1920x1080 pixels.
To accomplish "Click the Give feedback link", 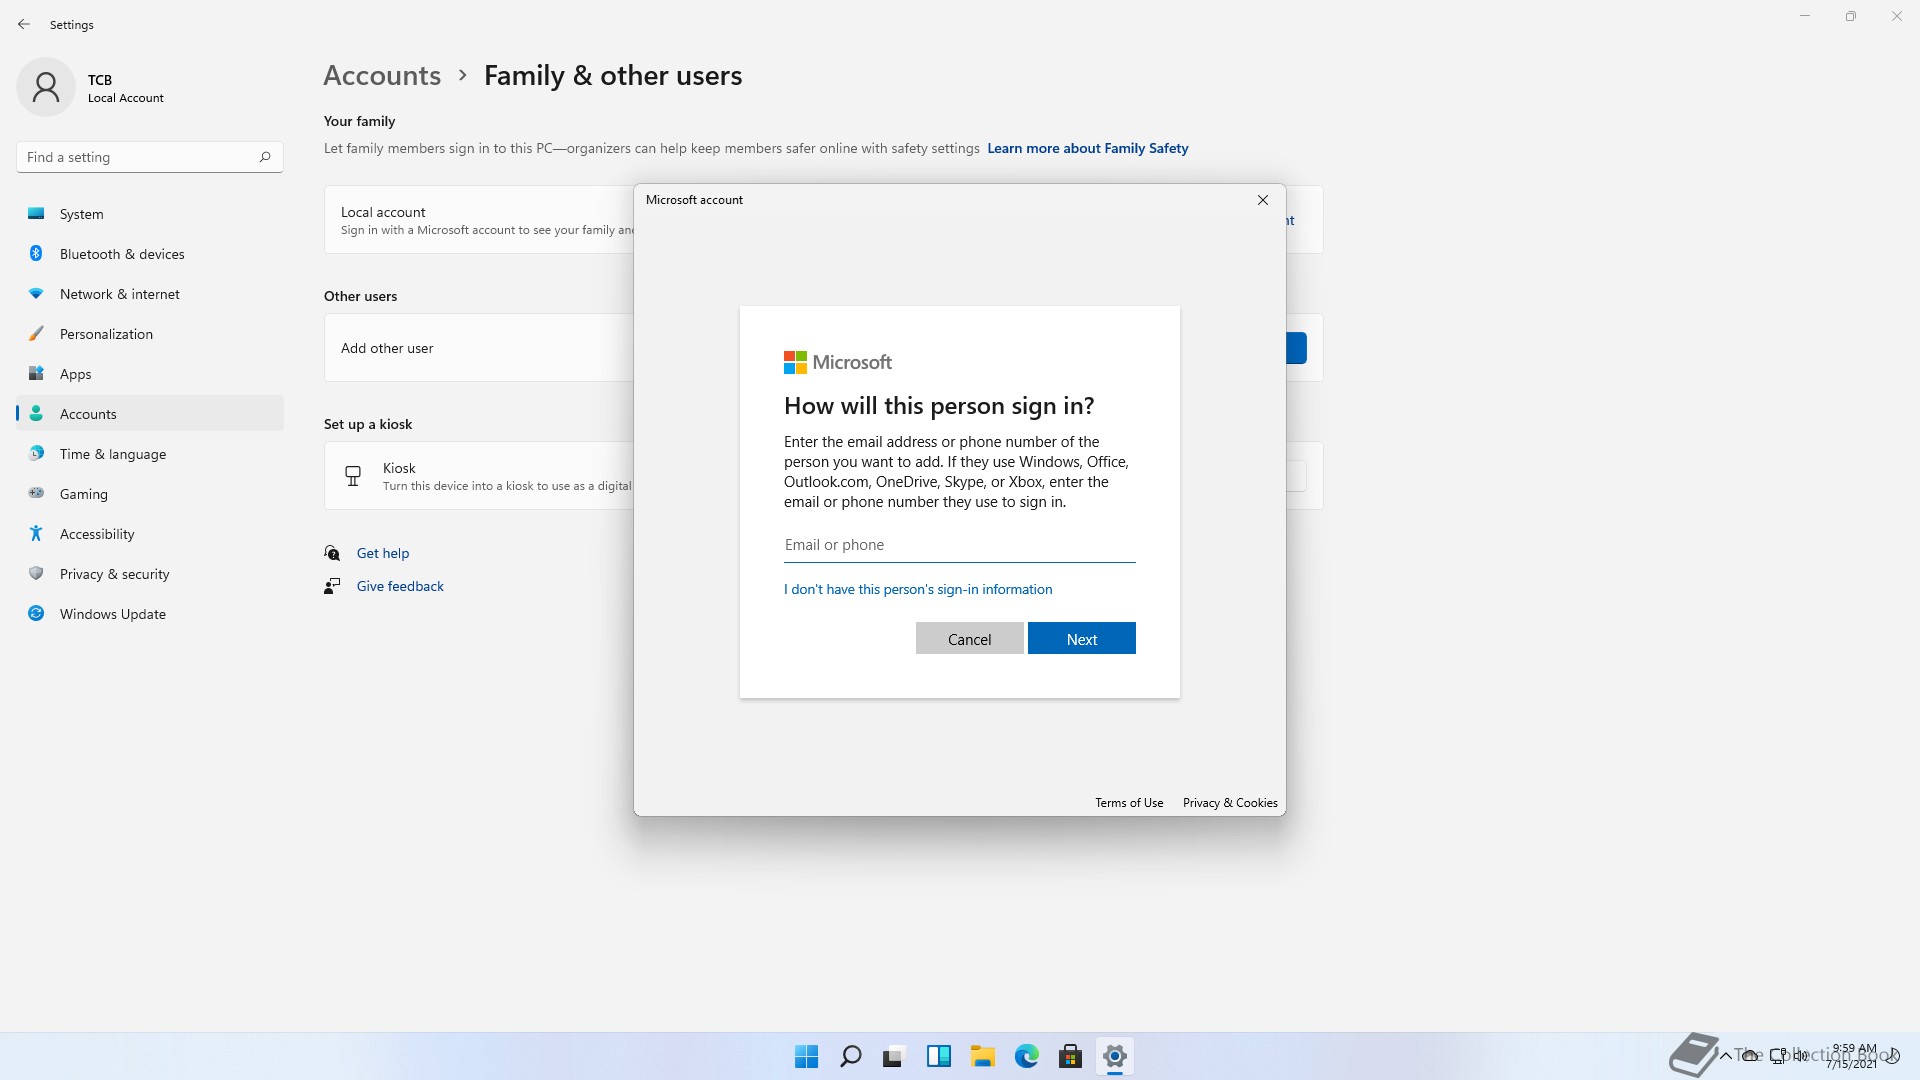I will (x=400, y=586).
